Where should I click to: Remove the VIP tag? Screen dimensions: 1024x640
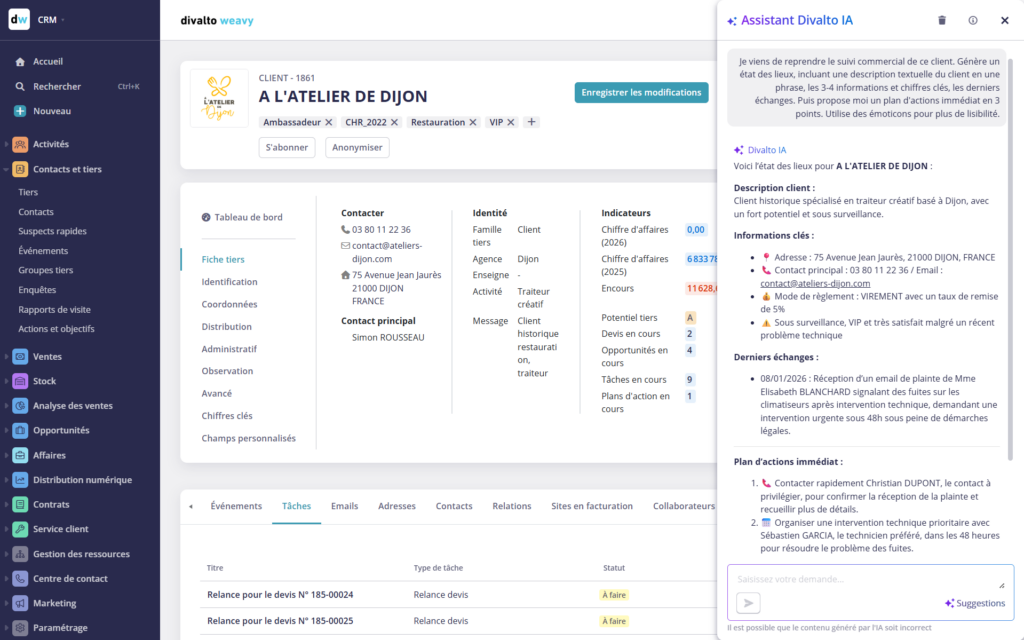point(511,122)
